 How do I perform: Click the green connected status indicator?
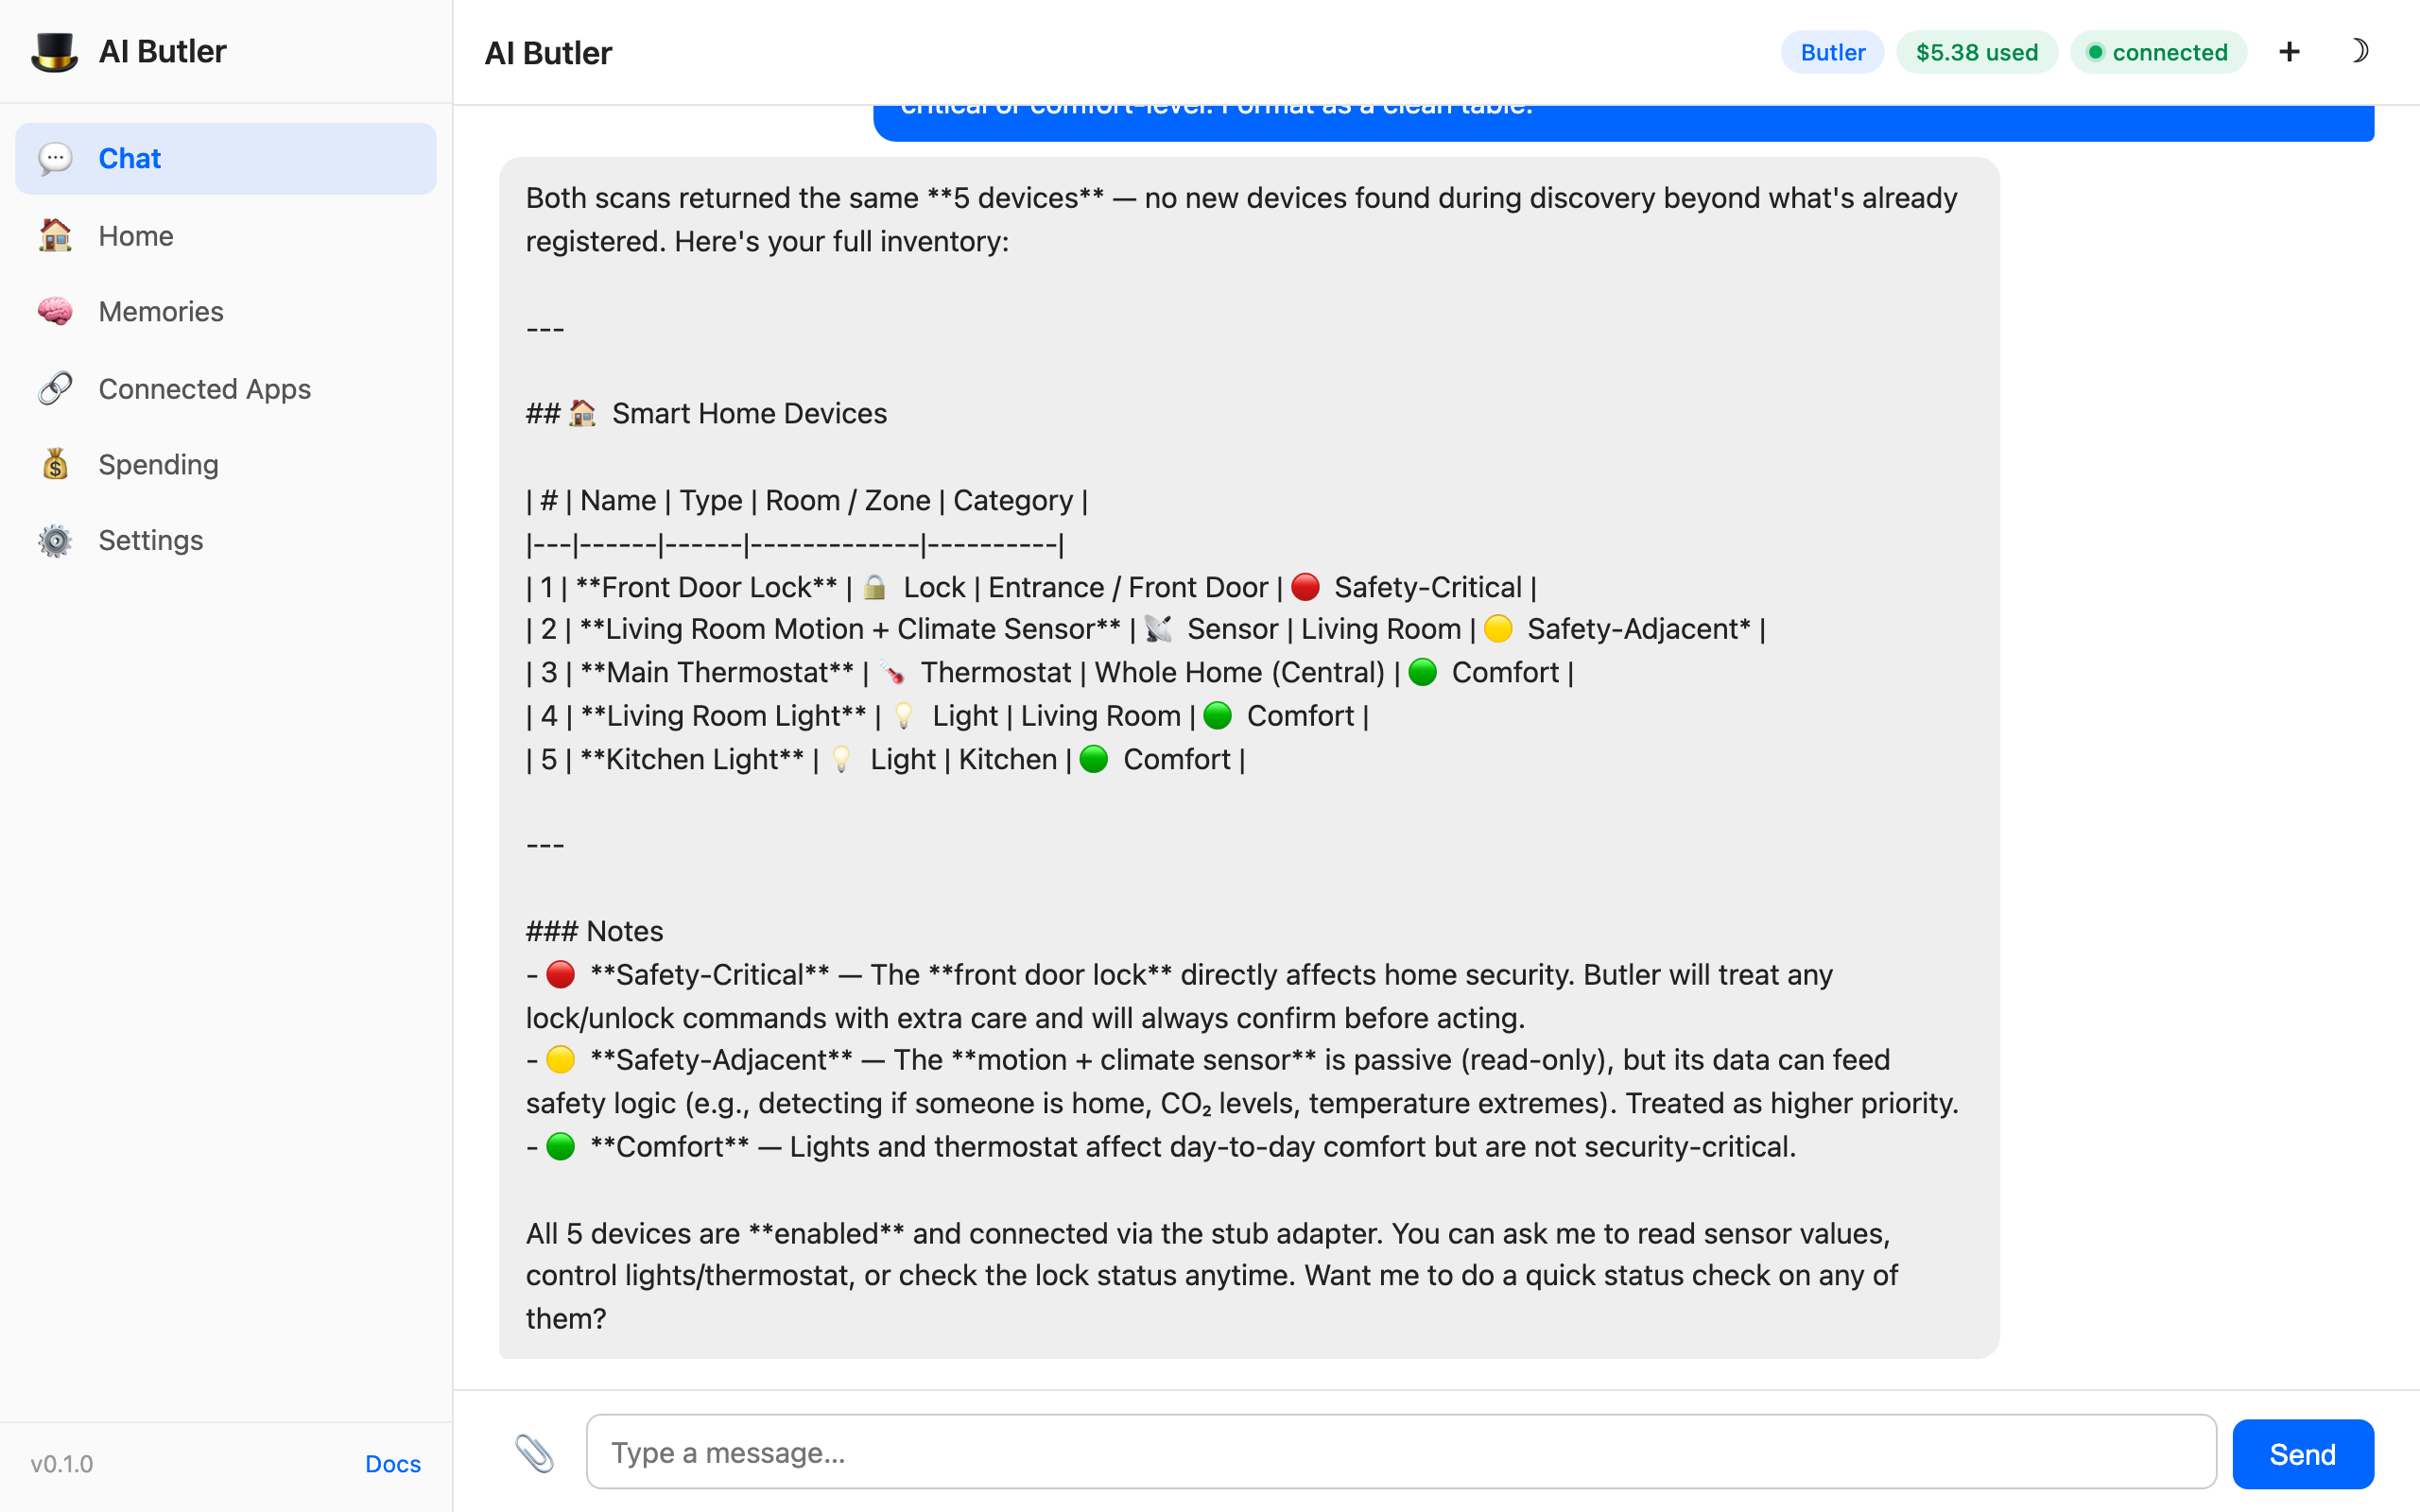pyautogui.click(x=2096, y=52)
